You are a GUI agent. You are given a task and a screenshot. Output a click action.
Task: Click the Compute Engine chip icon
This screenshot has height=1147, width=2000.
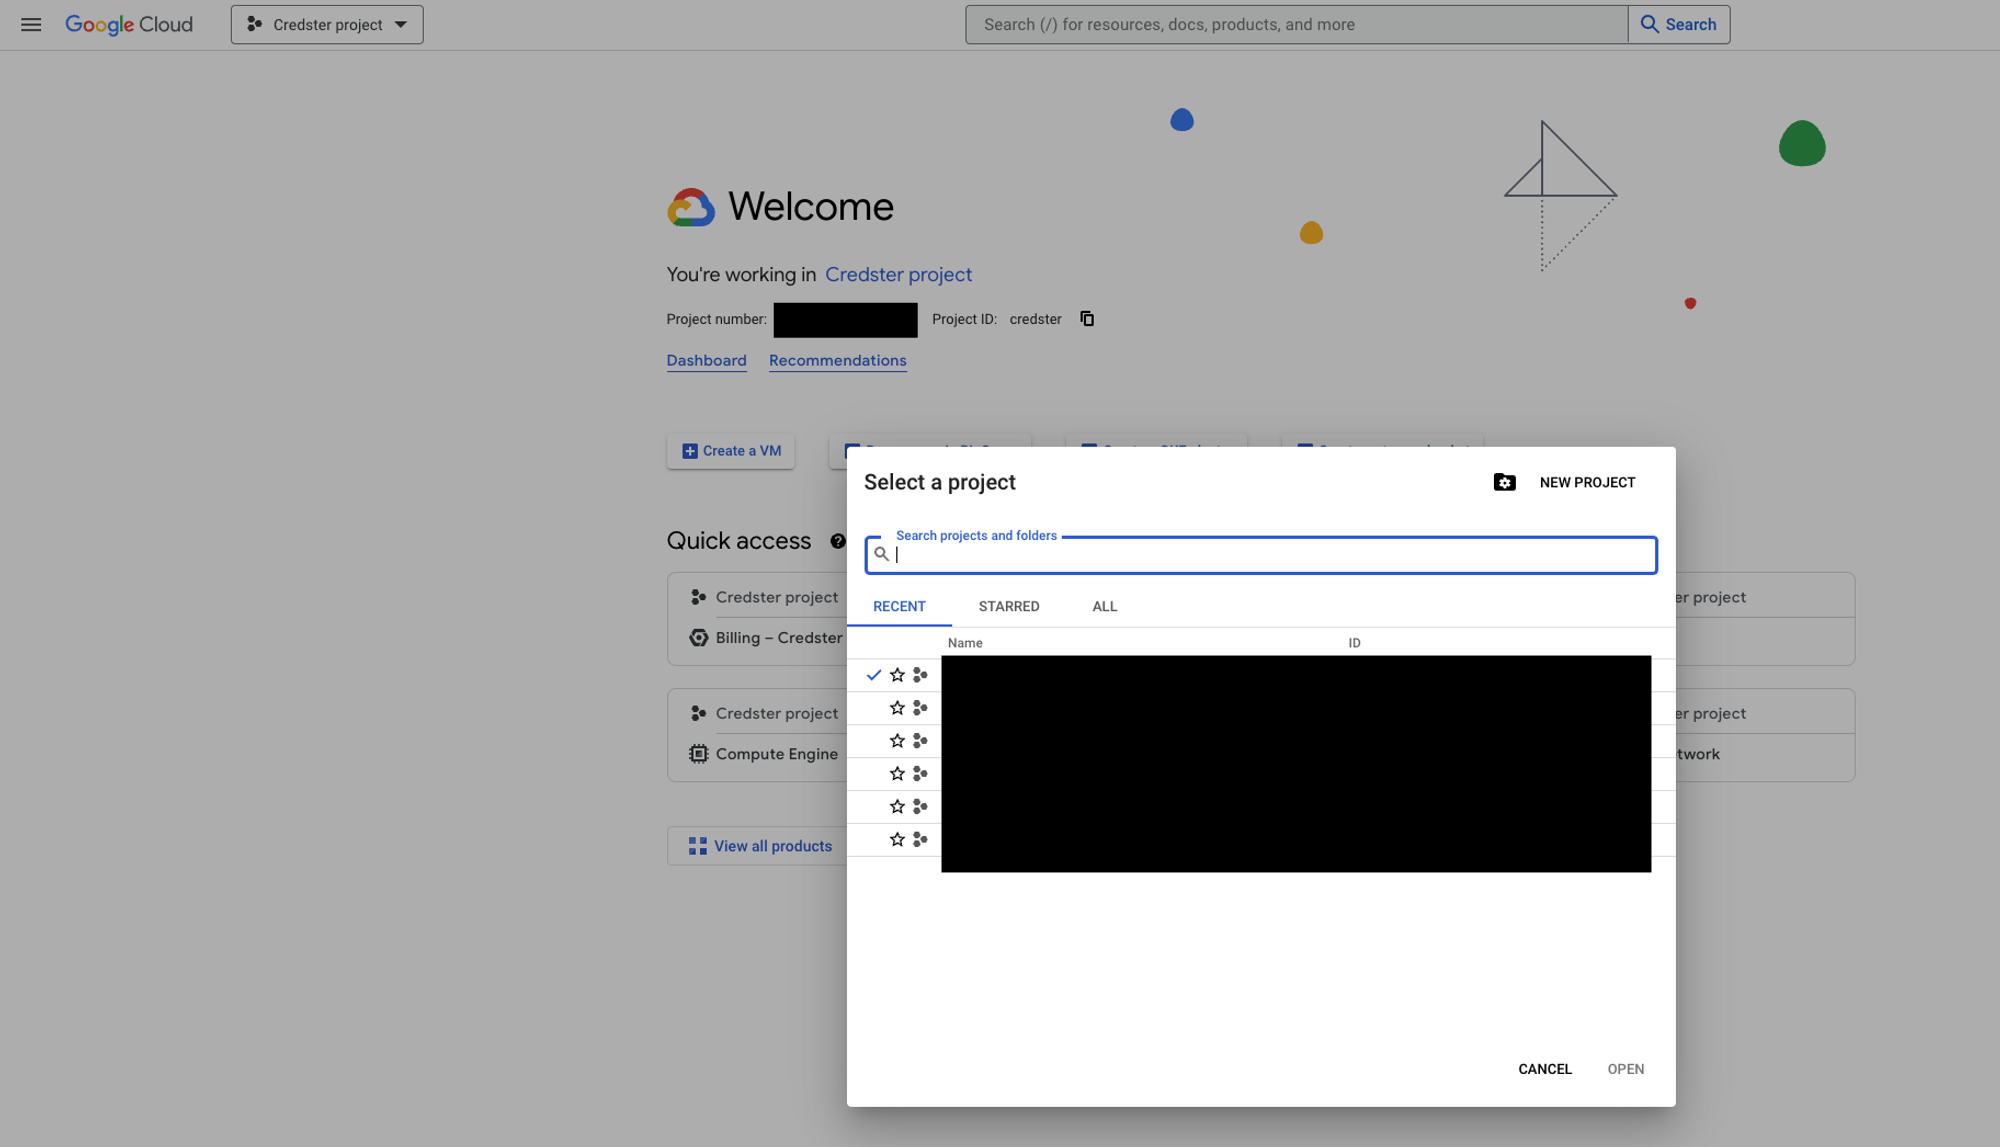(698, 754)
